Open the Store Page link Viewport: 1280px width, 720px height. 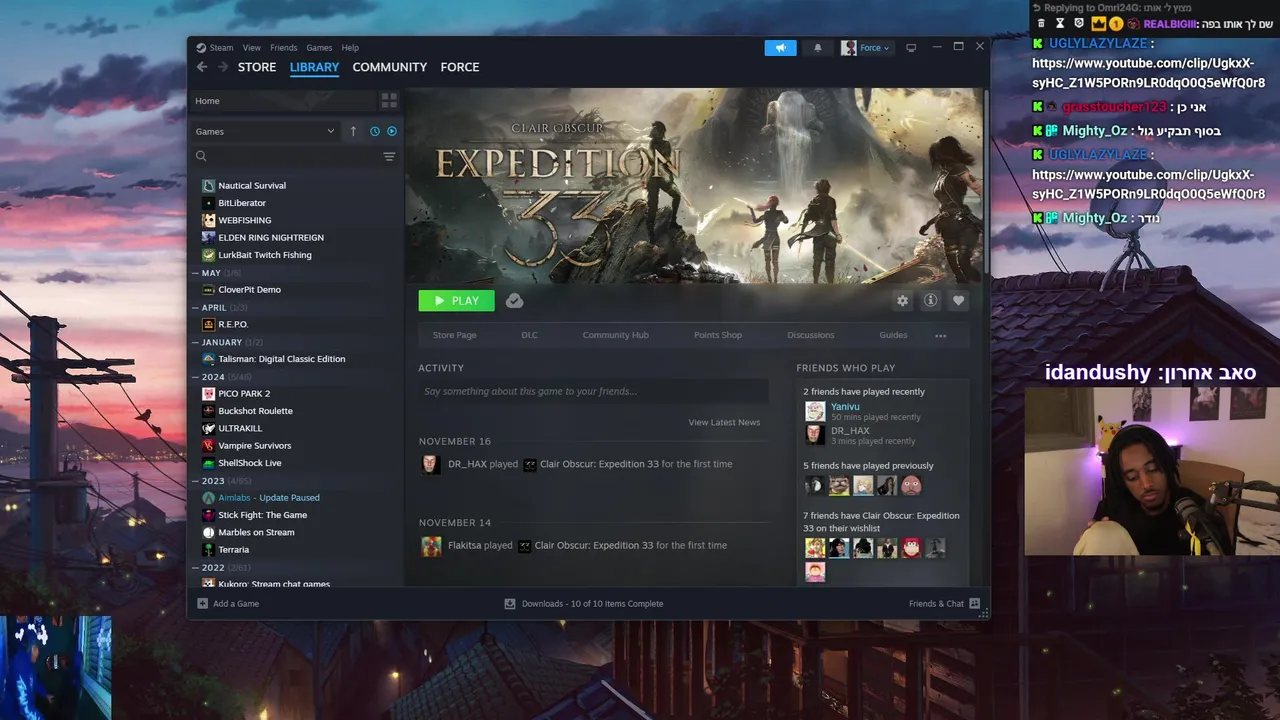tap(454, 335)
